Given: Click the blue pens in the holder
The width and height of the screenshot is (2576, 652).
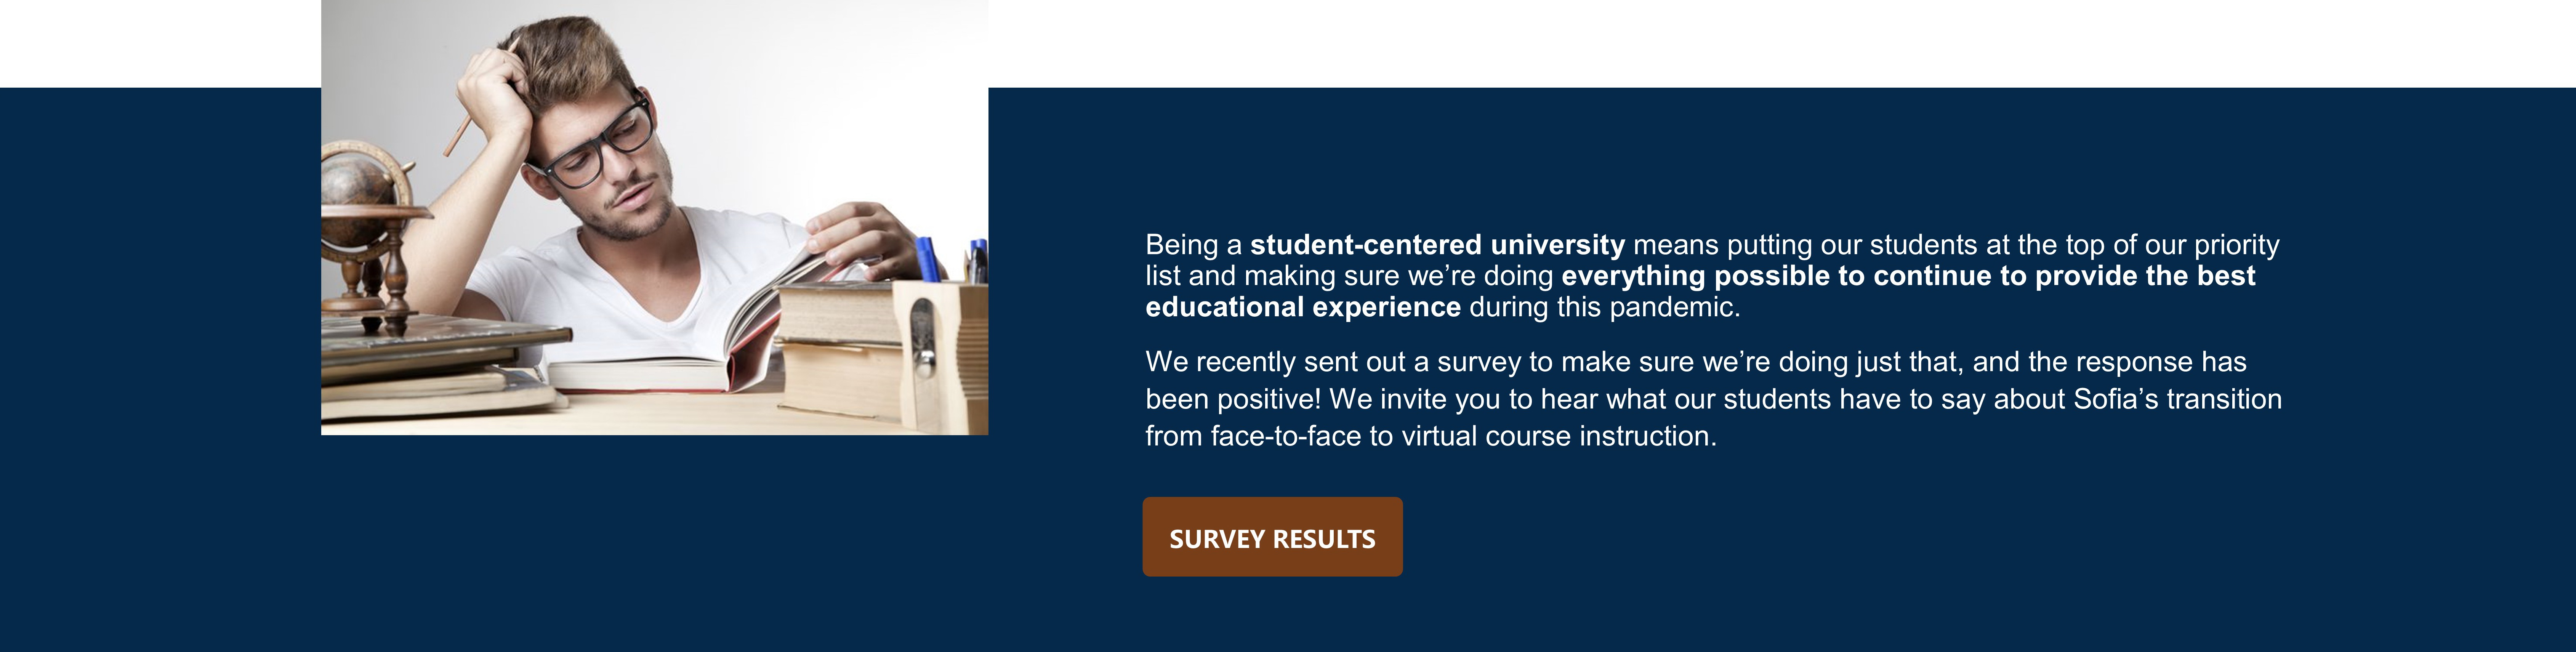Looking at the screenshot, I should [950, 260].
